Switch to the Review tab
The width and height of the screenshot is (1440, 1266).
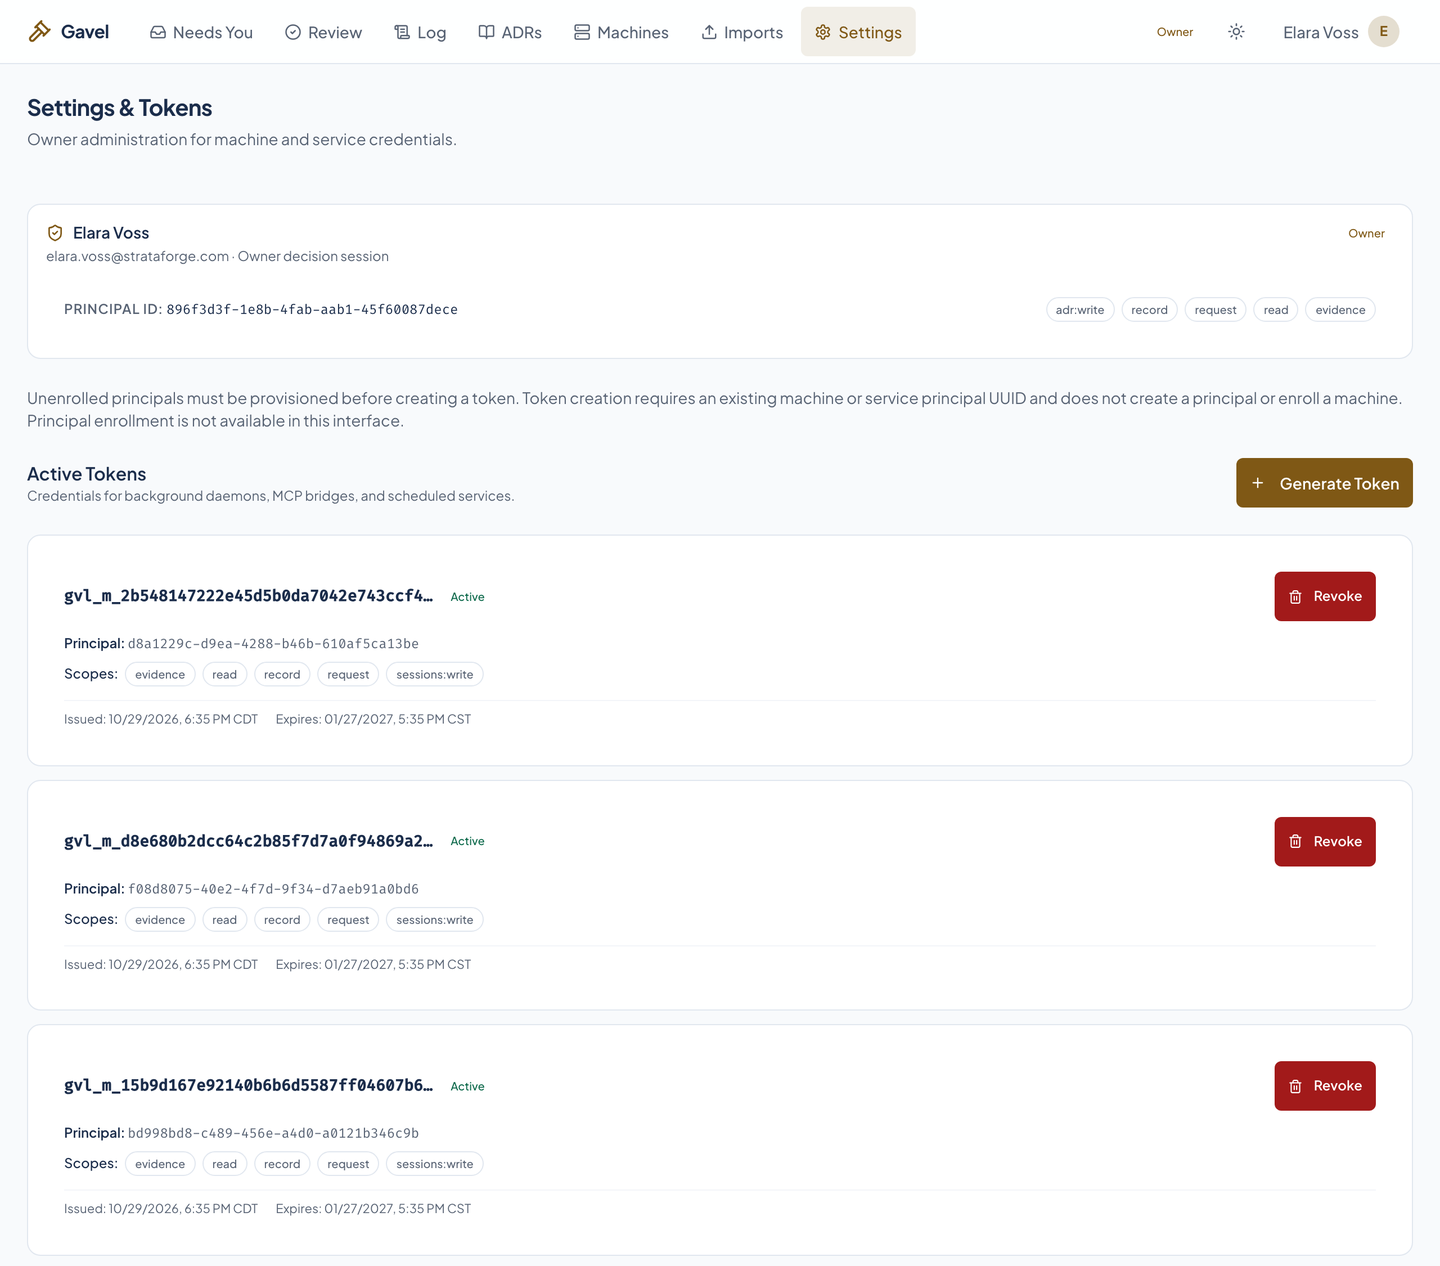(x=323, y=32)
